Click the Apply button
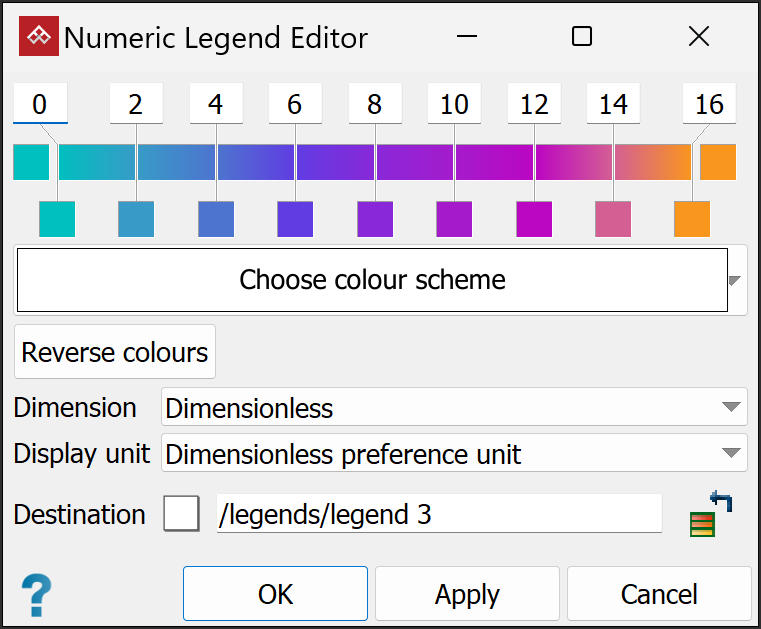This screenshot has height=629, width=761. pyautogui.click(x=467, y=594)
